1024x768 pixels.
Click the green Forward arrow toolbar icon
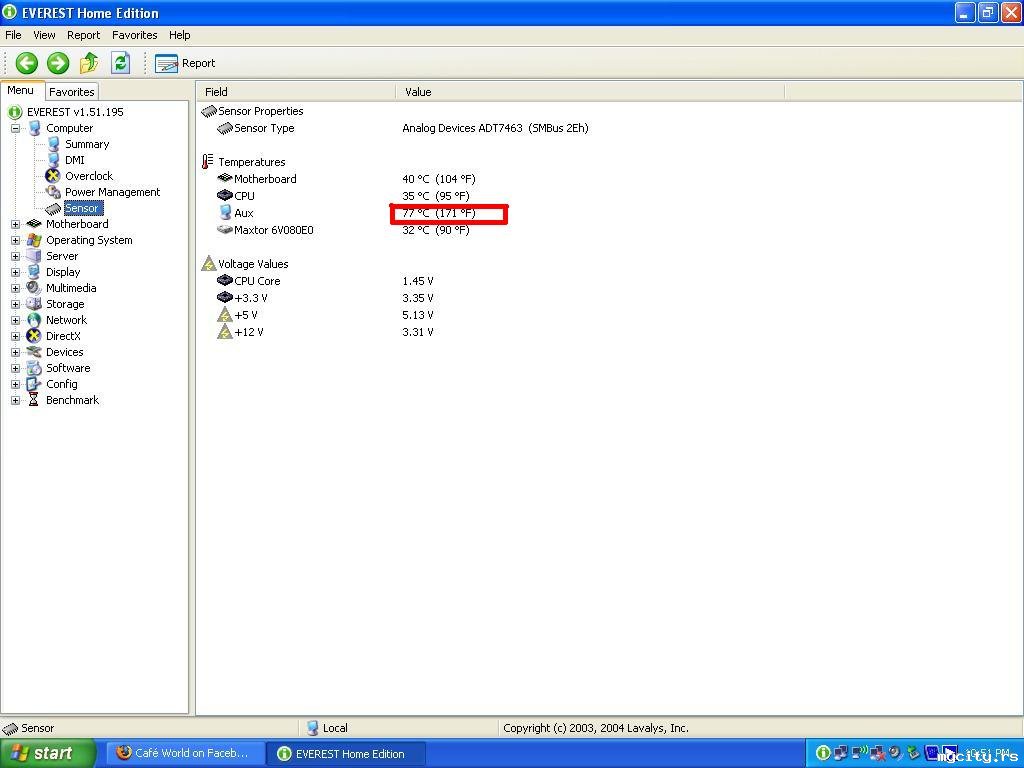pos(58,63)
